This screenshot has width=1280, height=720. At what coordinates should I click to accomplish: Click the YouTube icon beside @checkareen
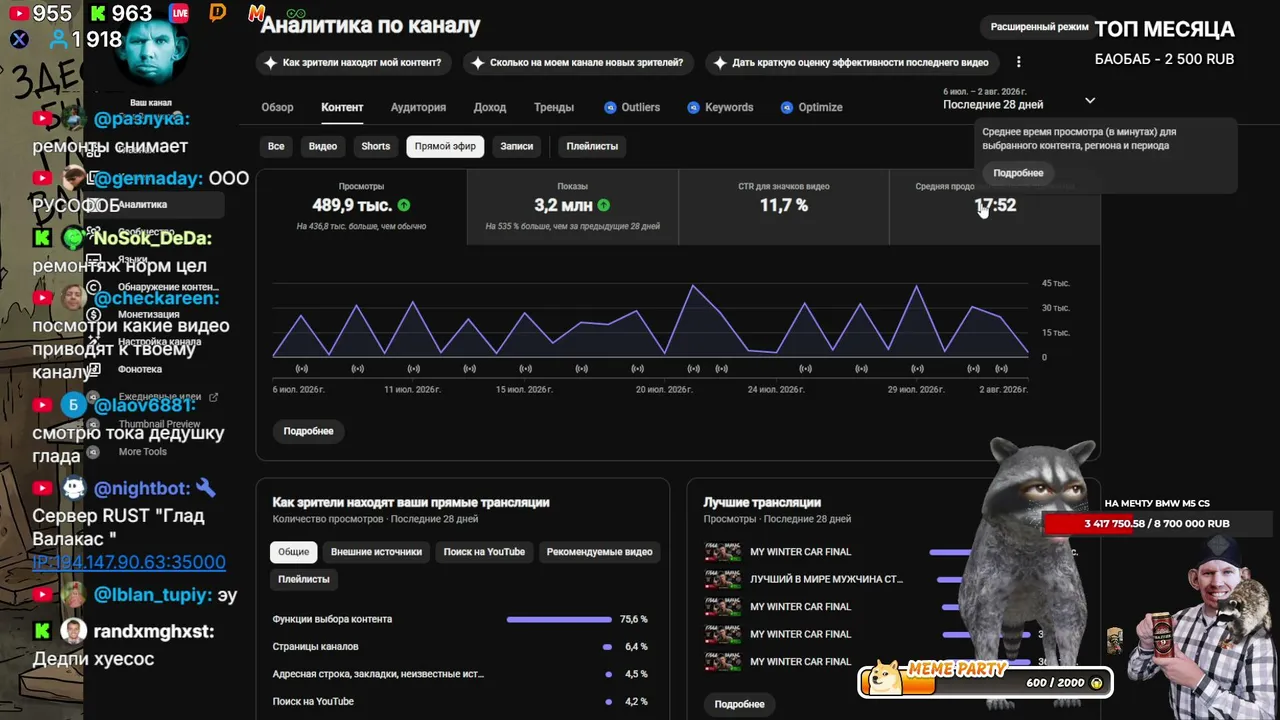pyautogui.click(x=42, y=298)
